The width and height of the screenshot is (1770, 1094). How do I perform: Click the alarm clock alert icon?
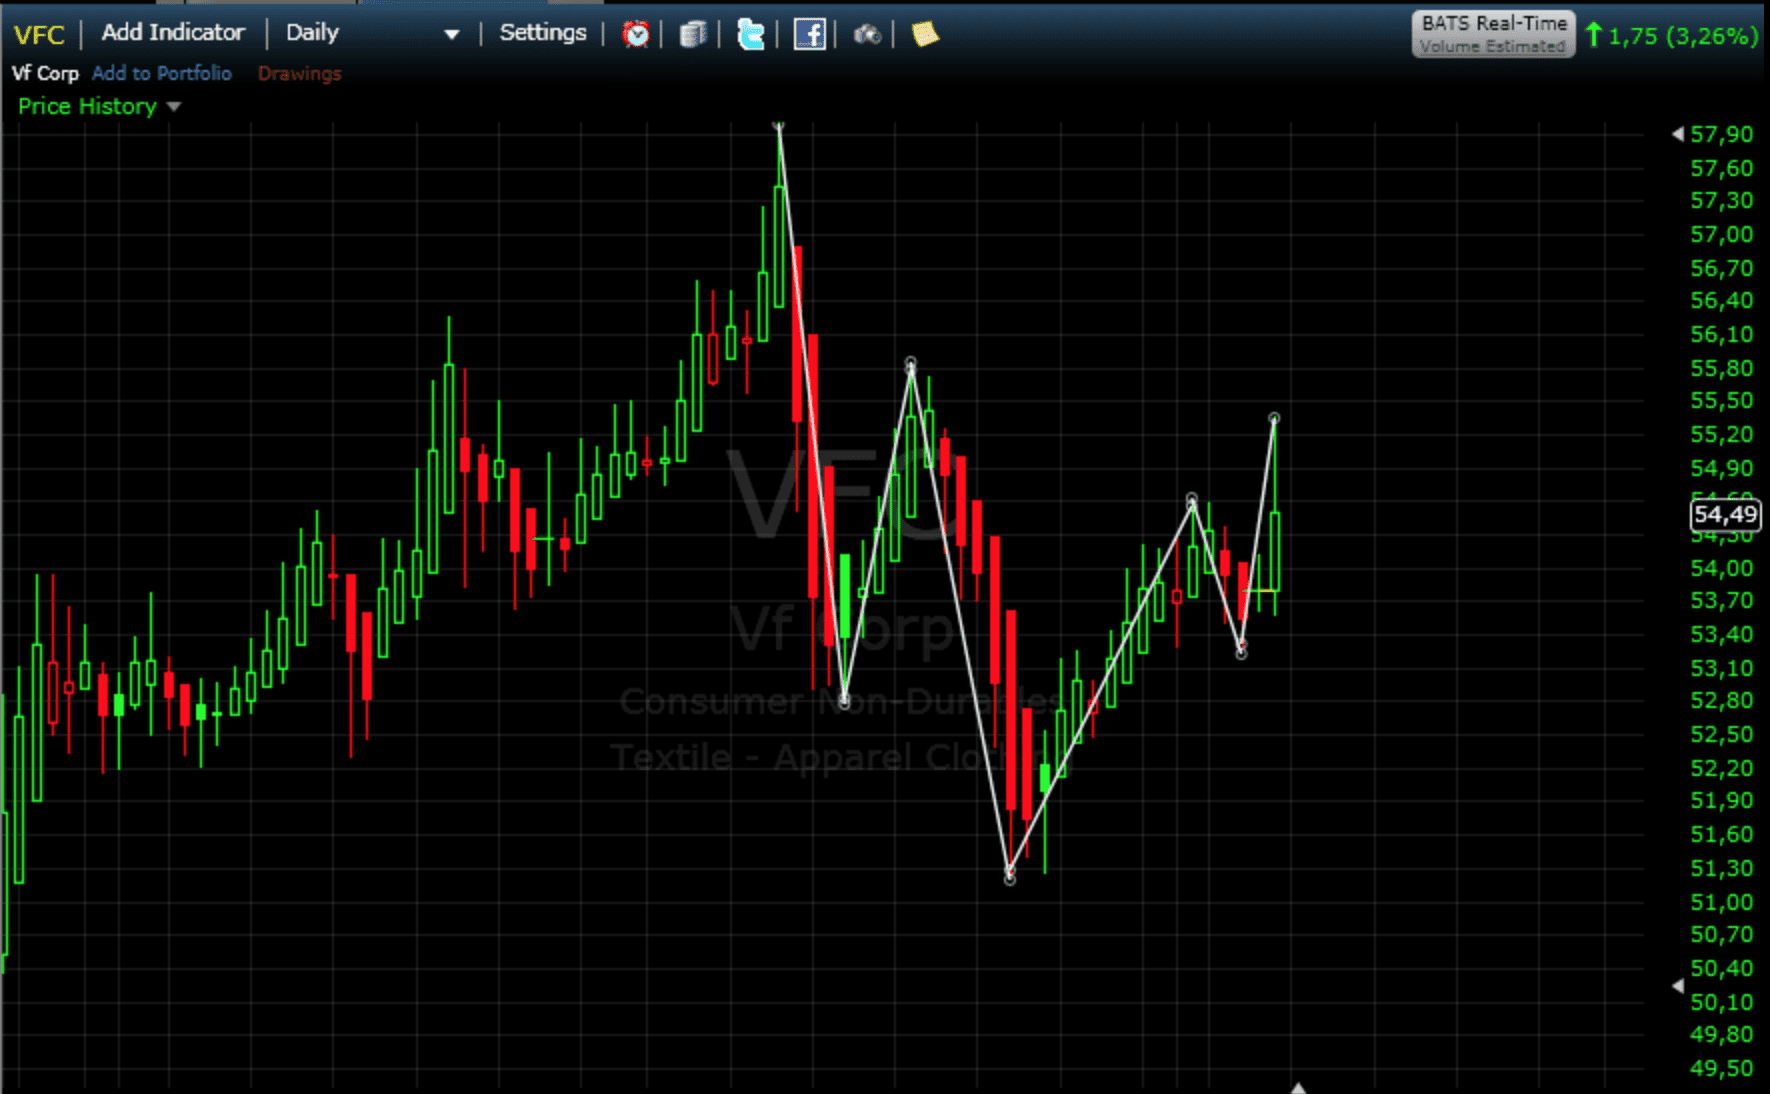pyautogui.click(x=635, y=34)
